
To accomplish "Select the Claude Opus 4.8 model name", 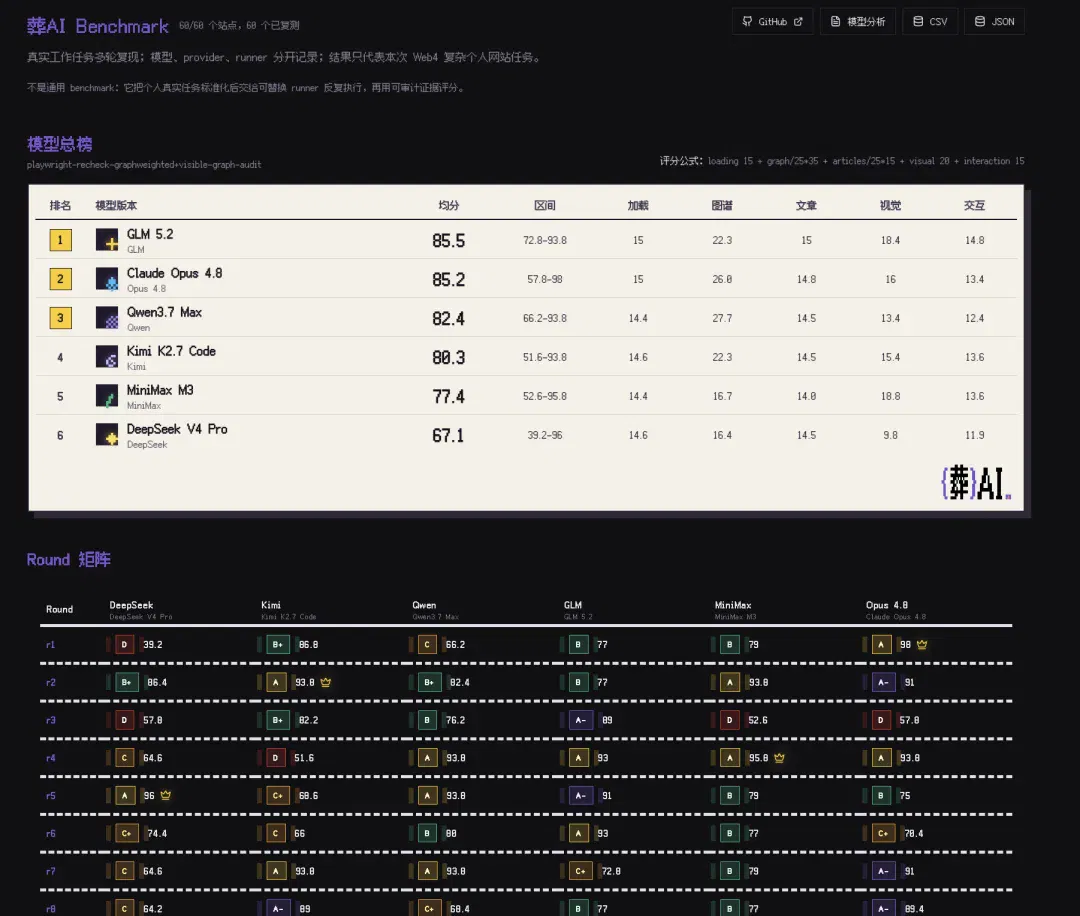I will (174, 273).
